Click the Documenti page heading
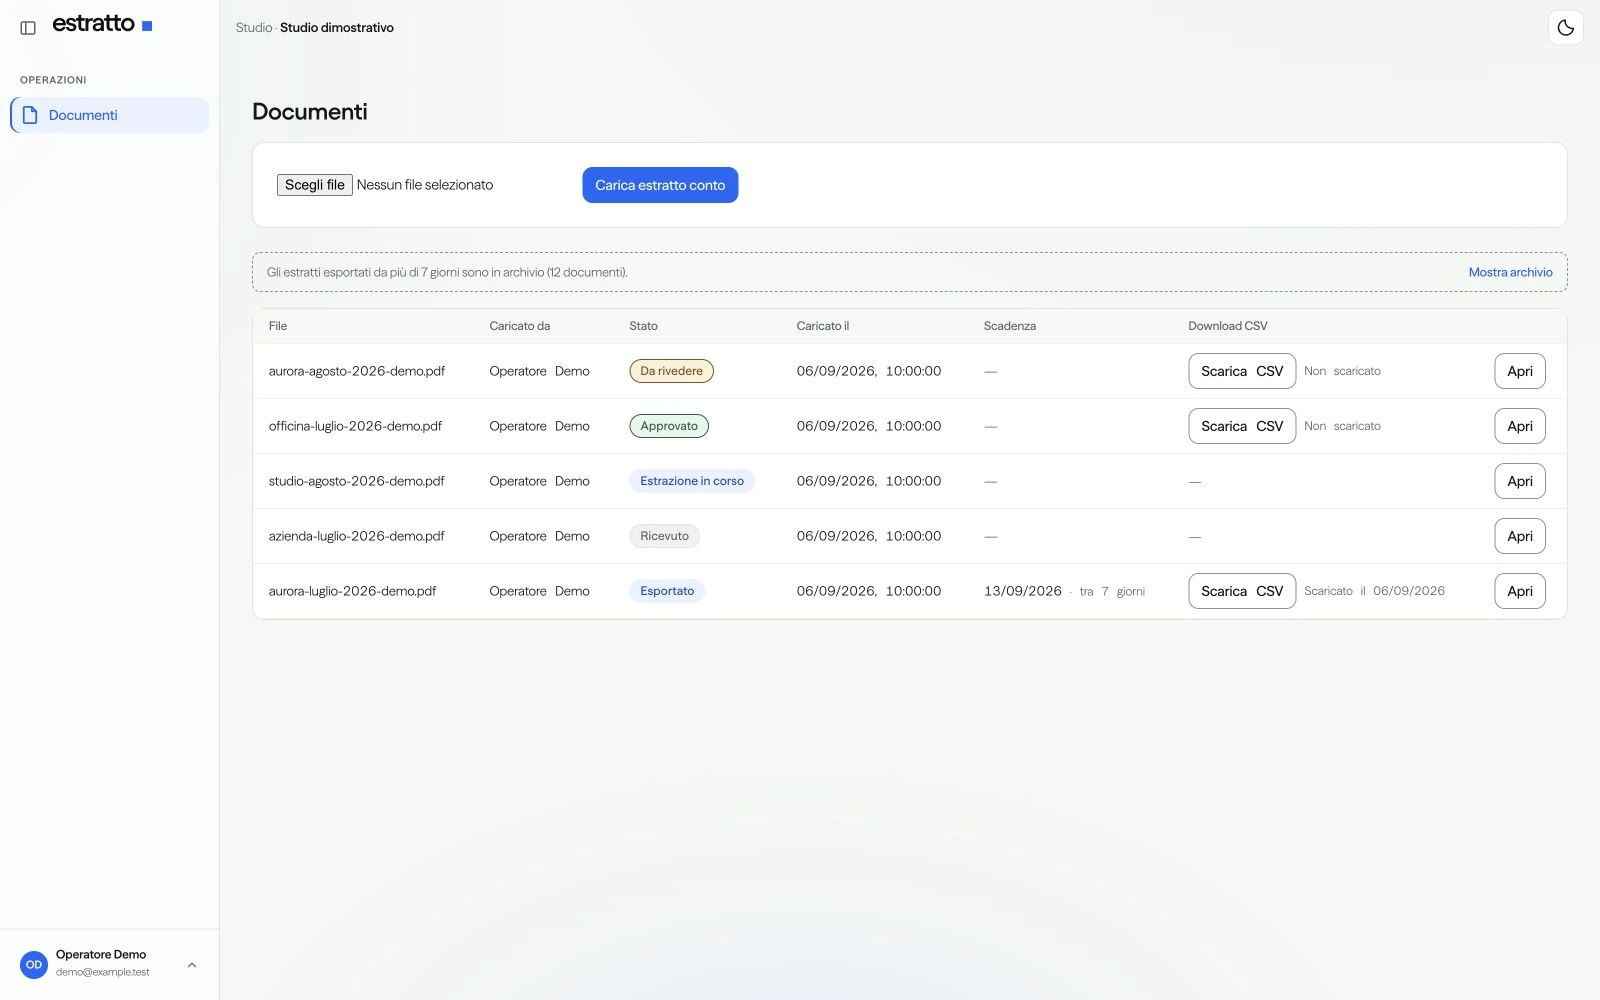Viewport: 1600px width, 1000px height. tap(310, 112)
